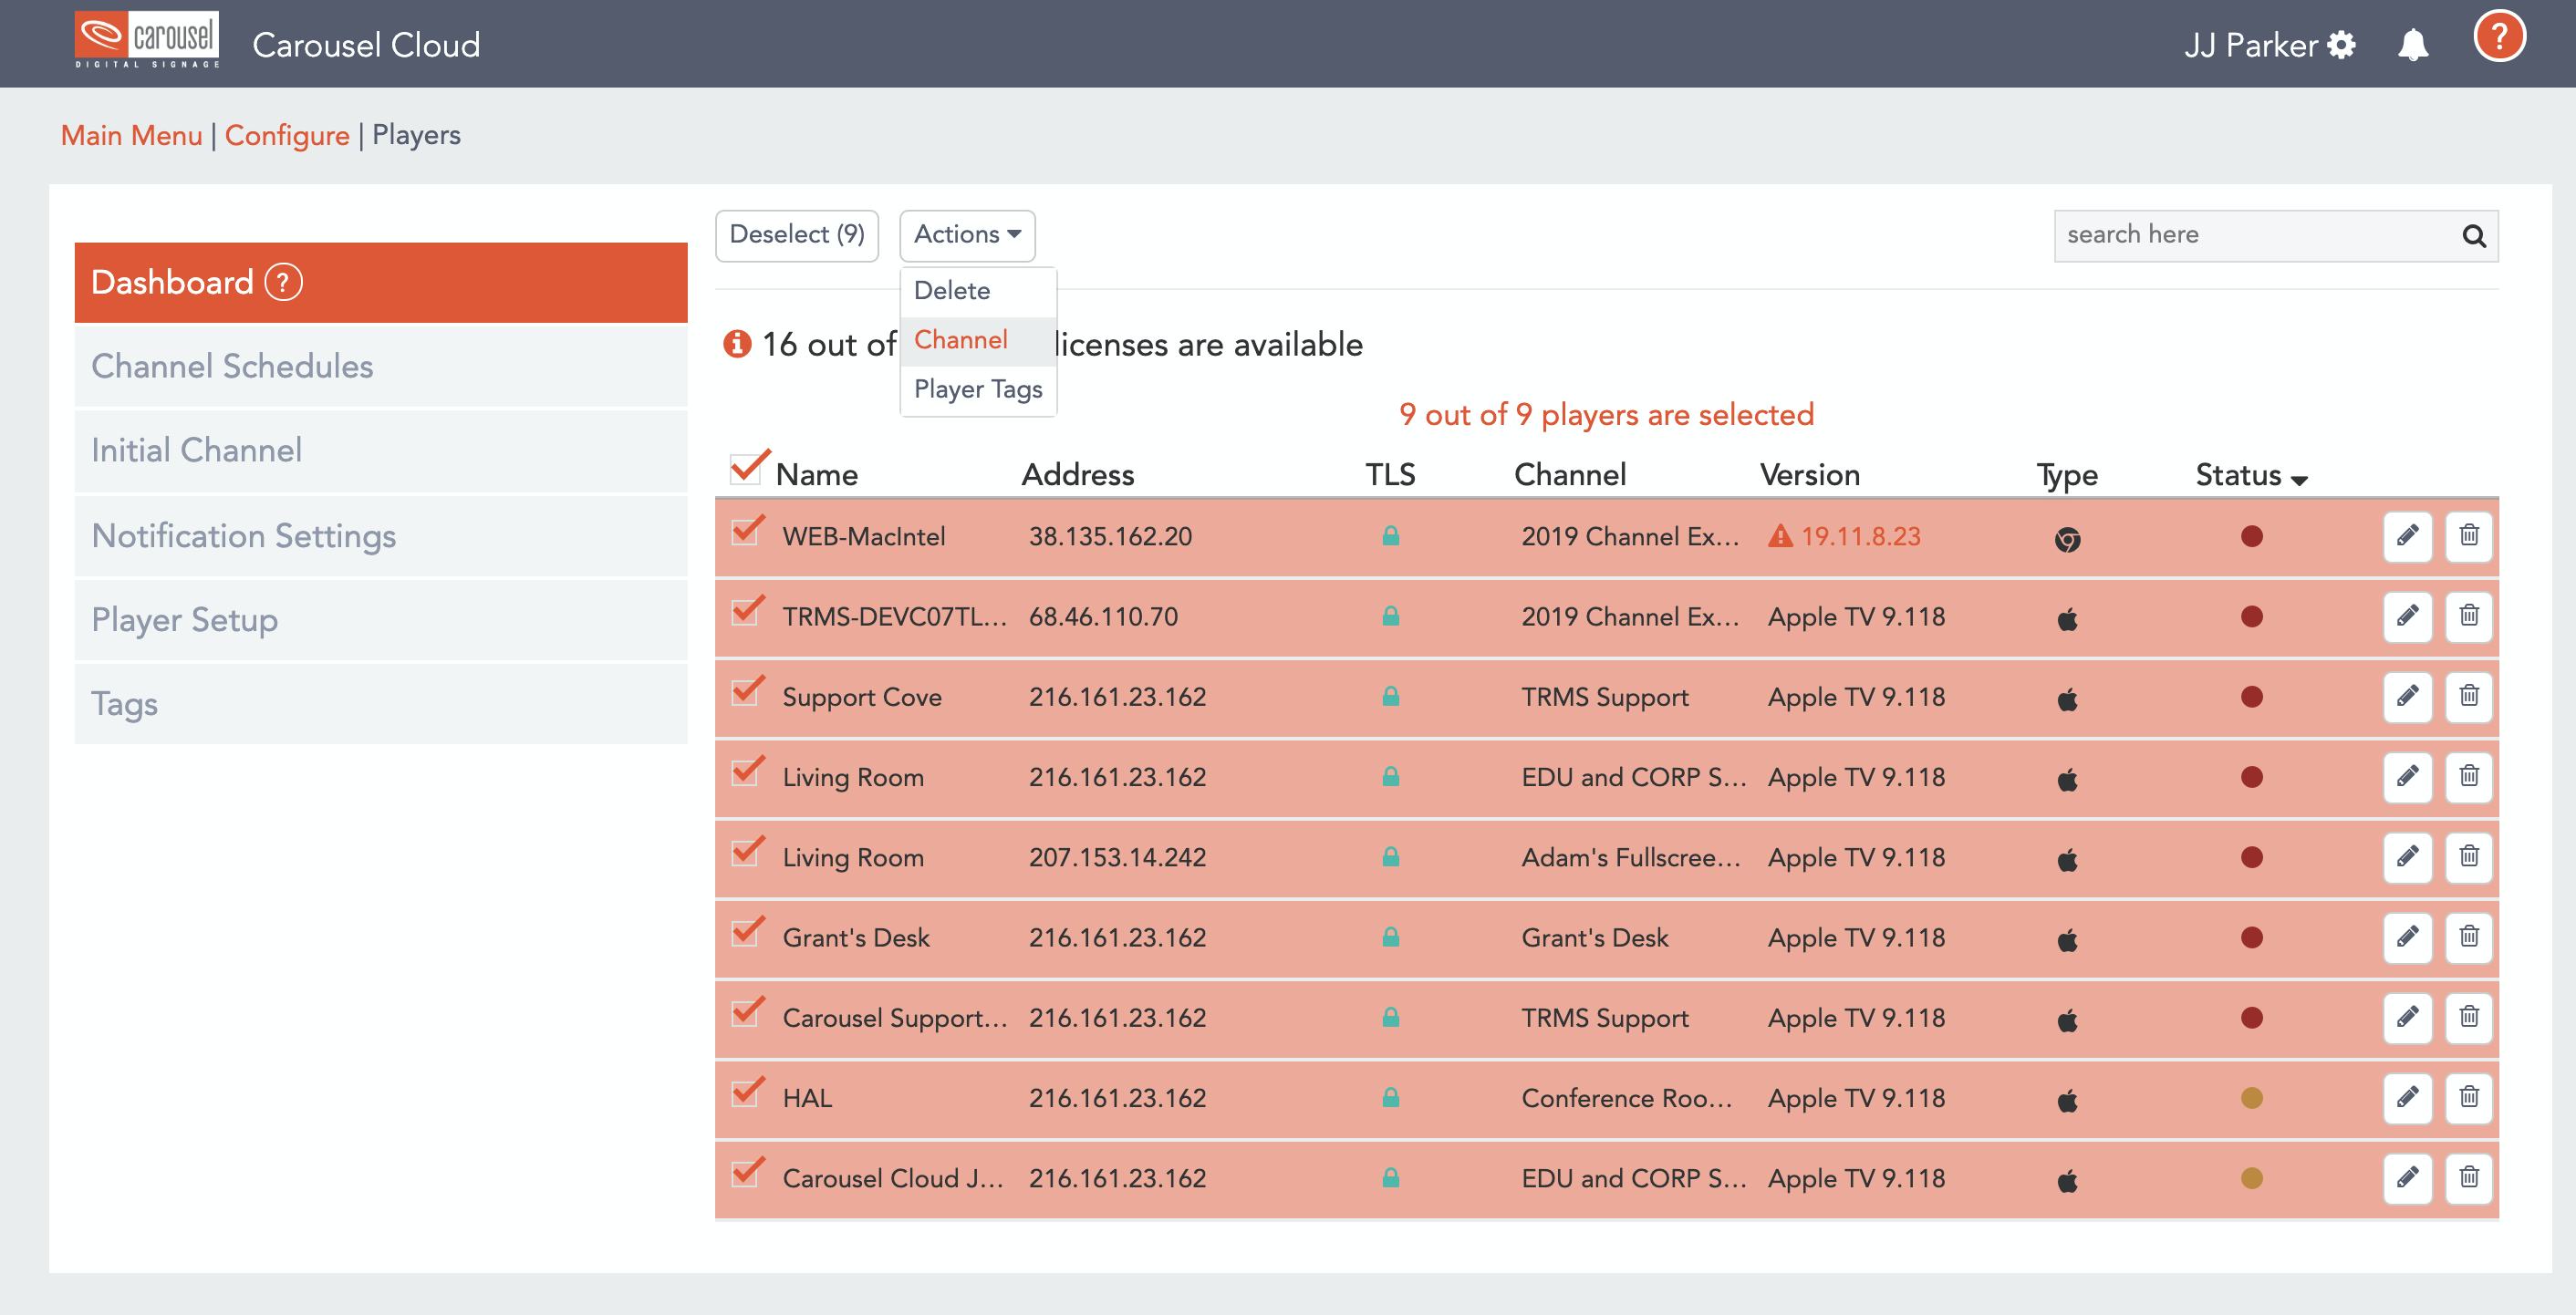Viewport: 2576px width, 1315px height.
Task: Collapse the Actions dropdown
Action: tap(966, 235)
